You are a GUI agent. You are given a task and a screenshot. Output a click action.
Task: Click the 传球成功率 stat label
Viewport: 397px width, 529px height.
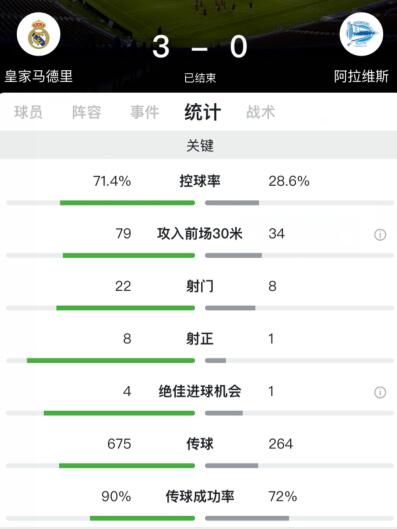[200, 497]
